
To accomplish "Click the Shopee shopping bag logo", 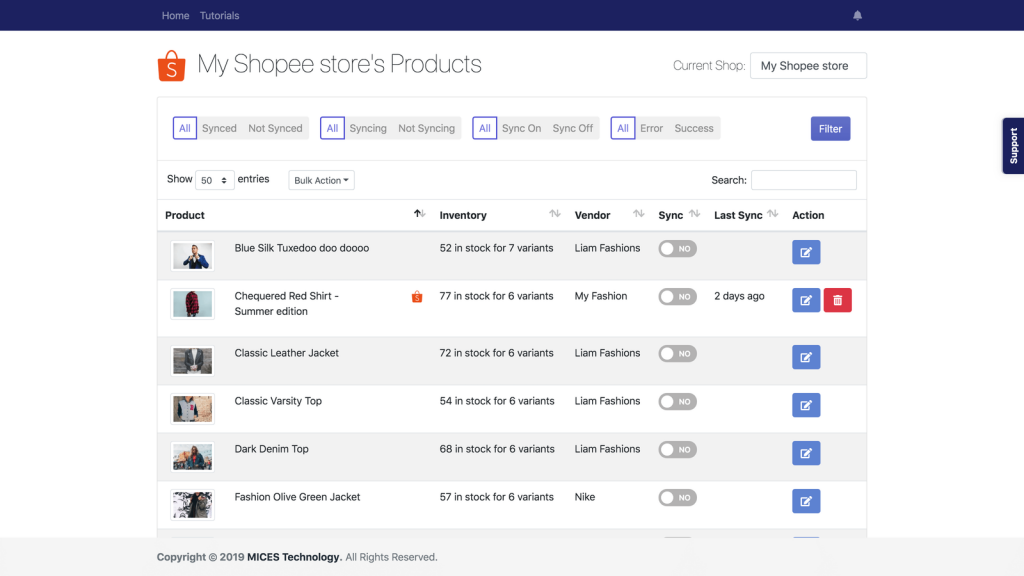I will 172,66.
